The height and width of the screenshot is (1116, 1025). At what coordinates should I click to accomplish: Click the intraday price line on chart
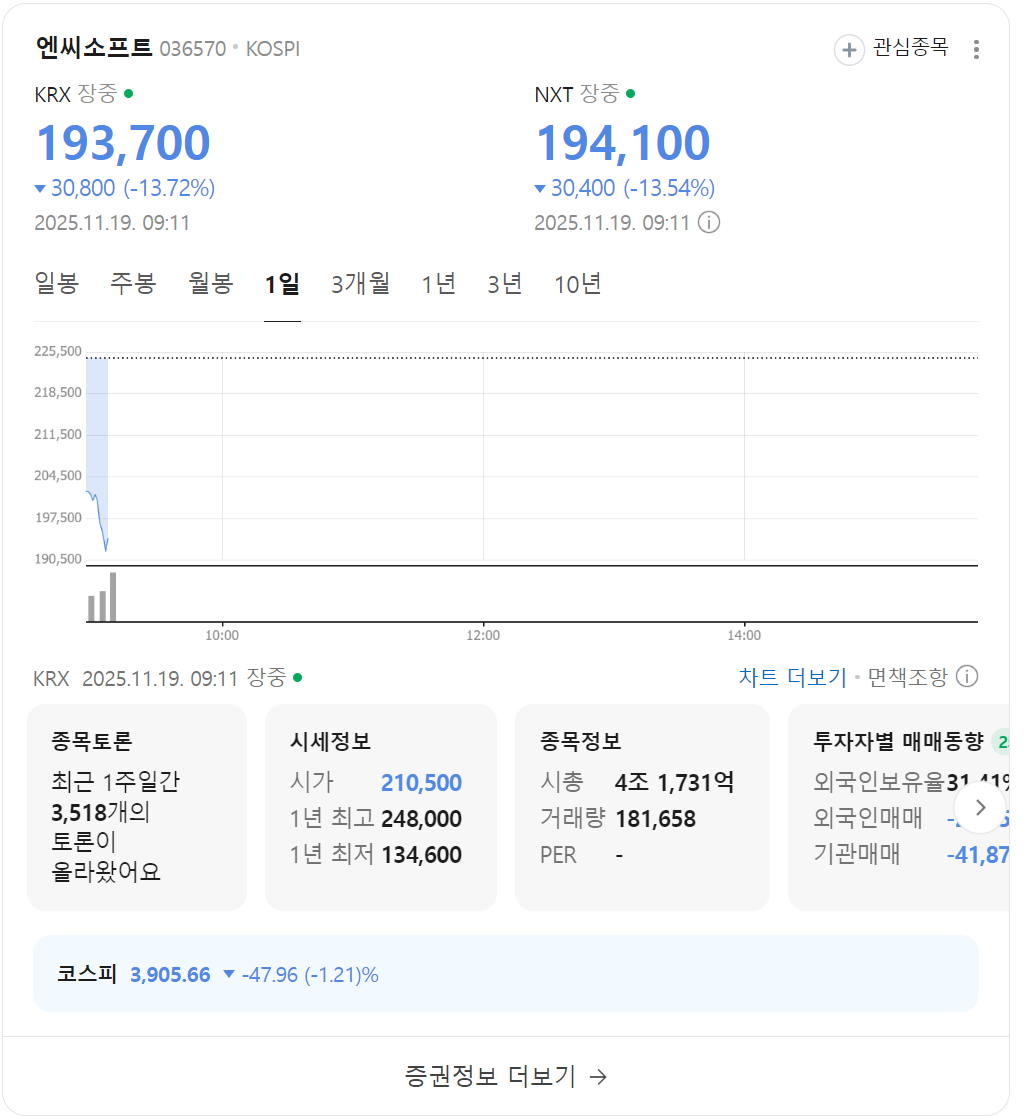coord(99,515)
